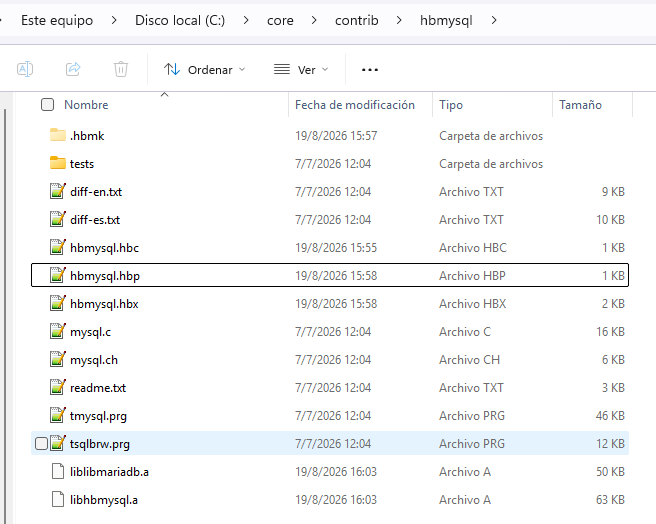Click the tsqlbrw.prg file icon
Viewport: 656px width, 524px height.
pyautogui.click(x=58, y=444)
